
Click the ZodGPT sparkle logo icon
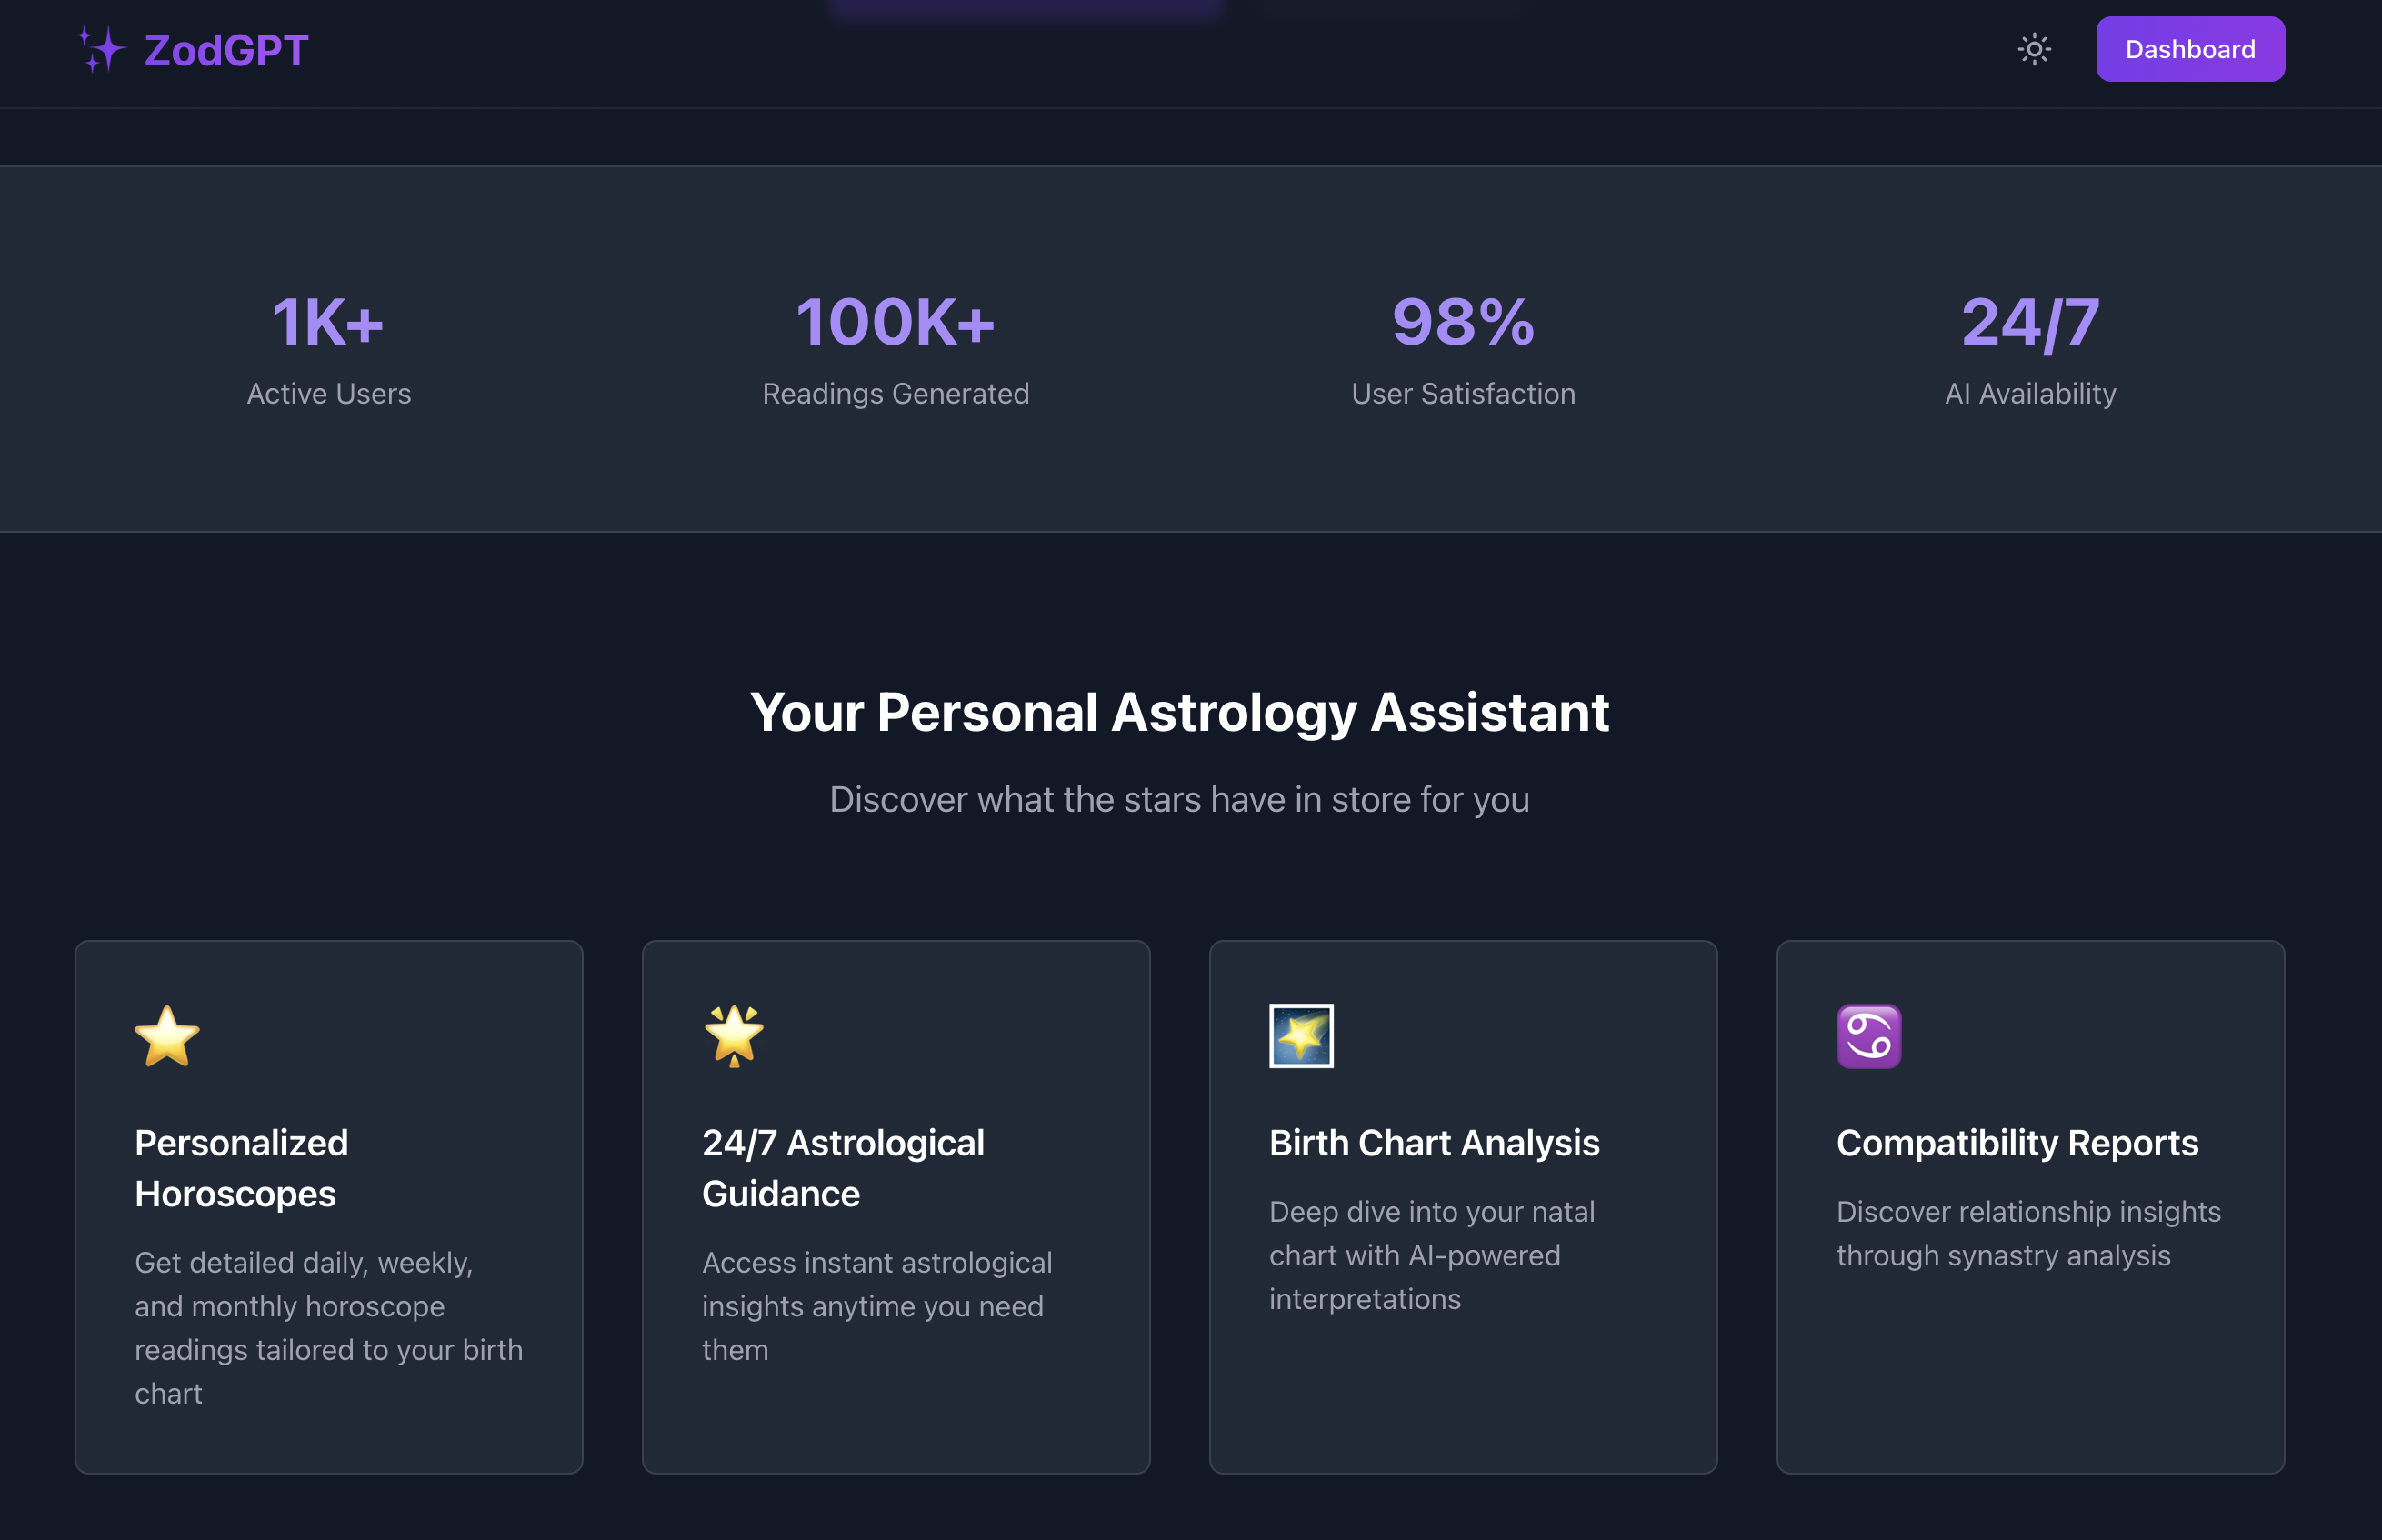click(101, 49)
